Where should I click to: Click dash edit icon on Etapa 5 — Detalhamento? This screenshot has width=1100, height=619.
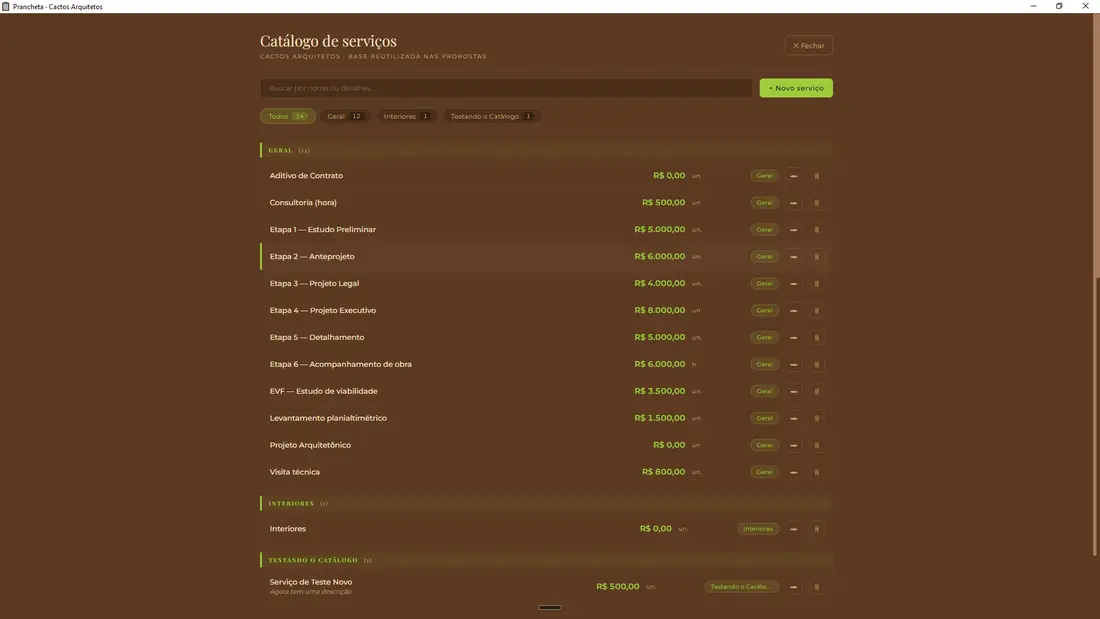793,338
